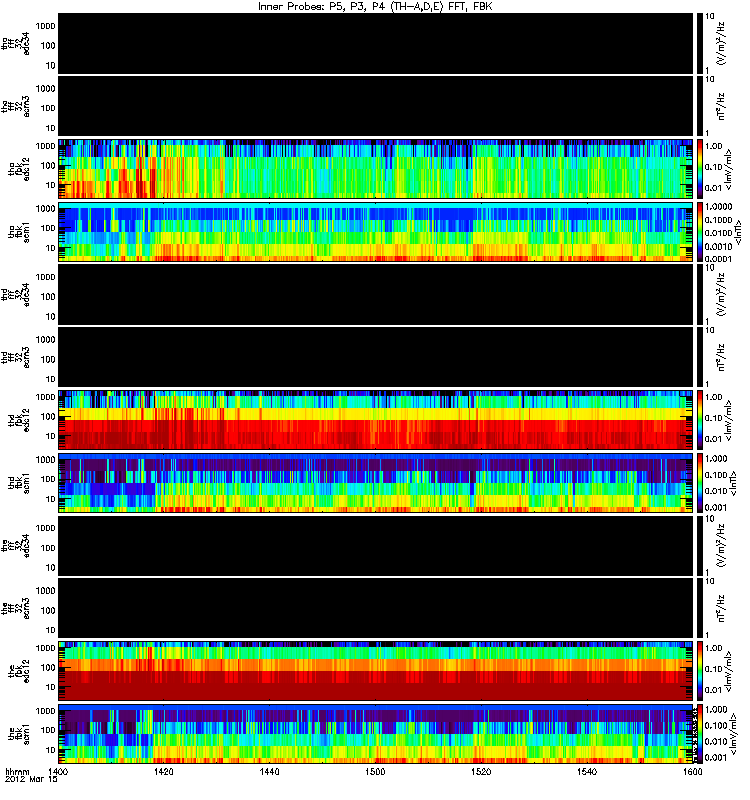750x800 pixels.
Task: Click the 1600 time axis label
Action: 692,772
